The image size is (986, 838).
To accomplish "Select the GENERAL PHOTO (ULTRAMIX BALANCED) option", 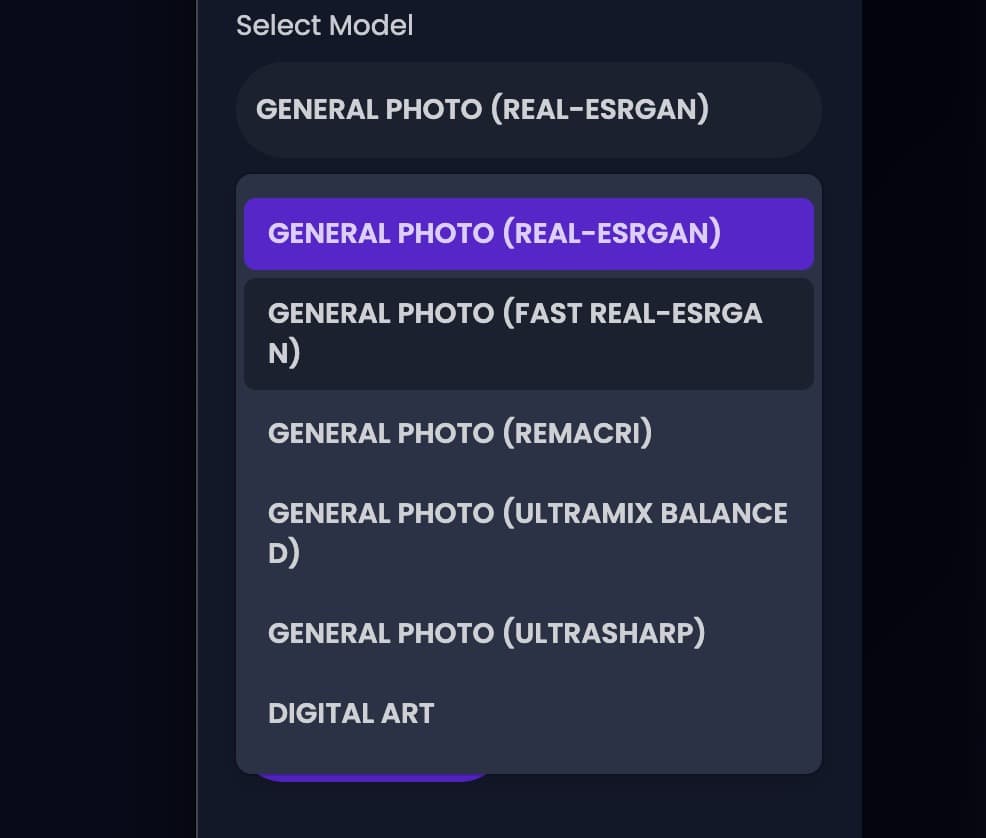I will tap(528, 532).
